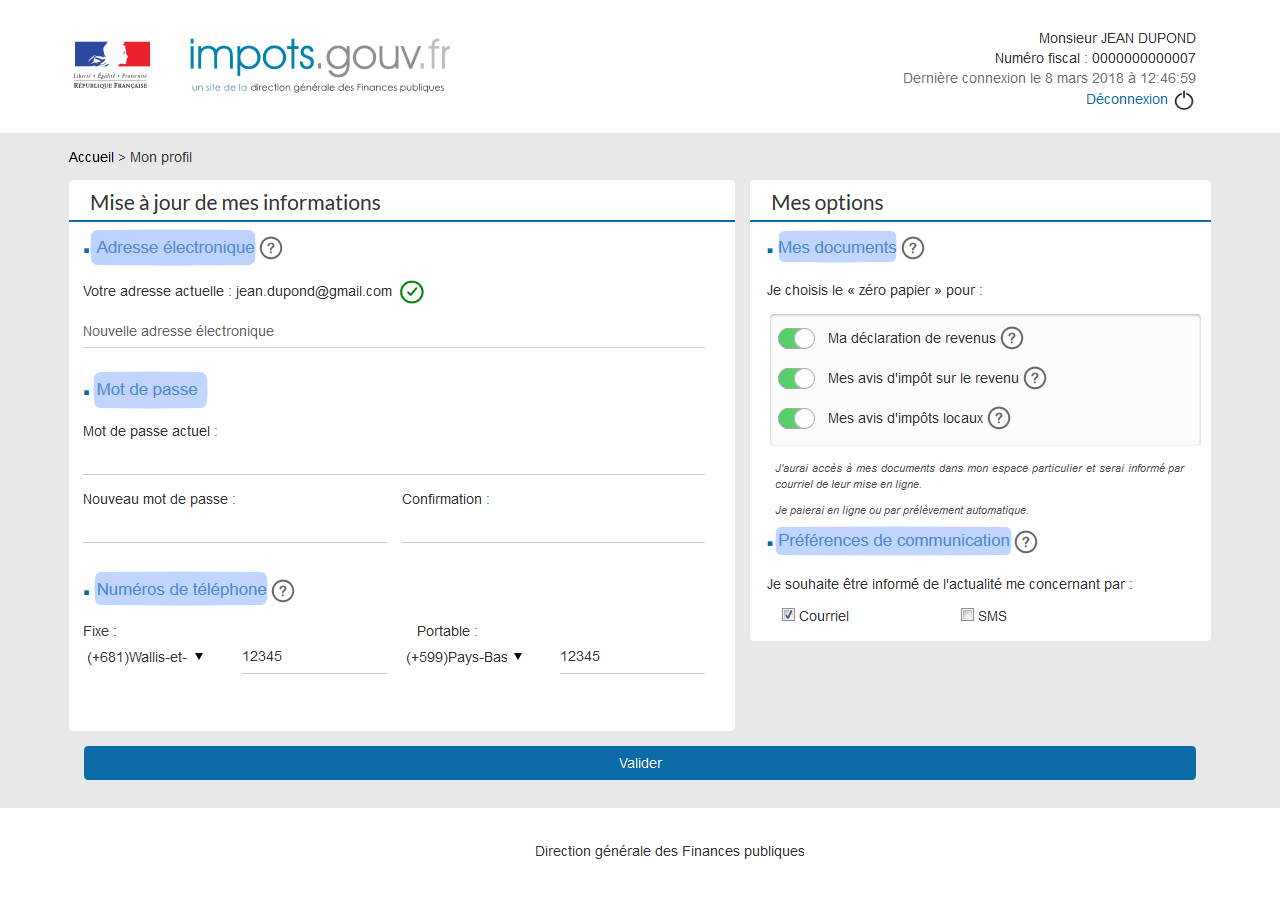The image size is (1280, 897).
Task: Click the République Française logo
Action: 112,65
